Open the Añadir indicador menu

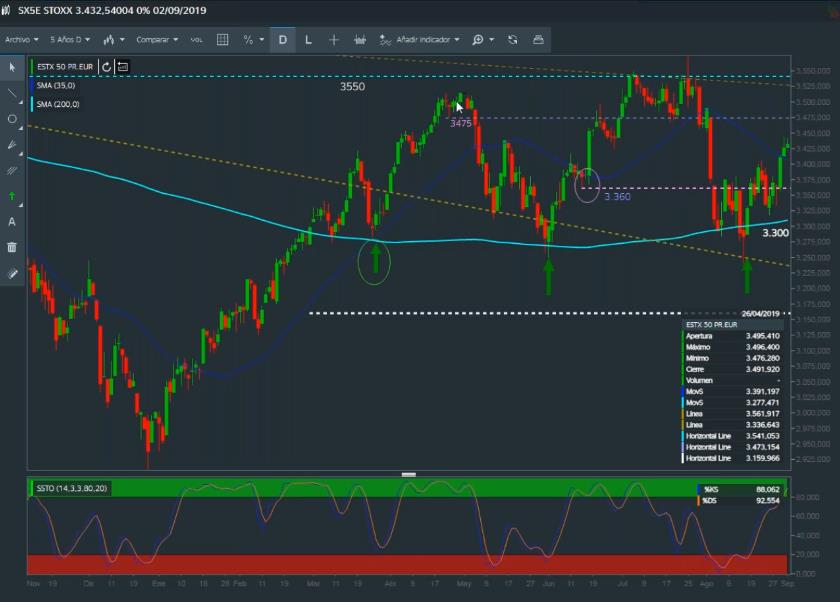point(420,40)
